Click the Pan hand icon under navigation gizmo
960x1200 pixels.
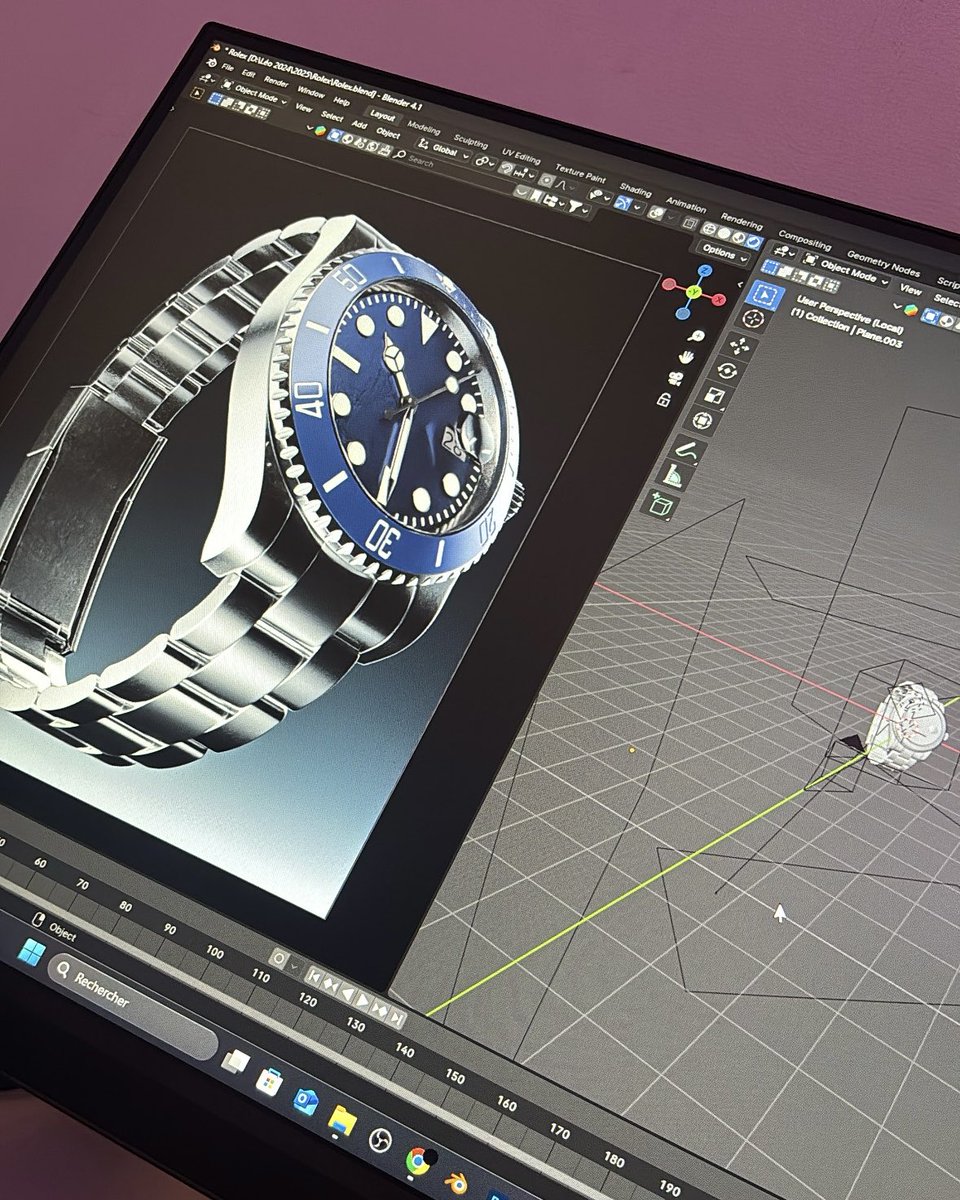pyautogui.click(x=688, y=357)
